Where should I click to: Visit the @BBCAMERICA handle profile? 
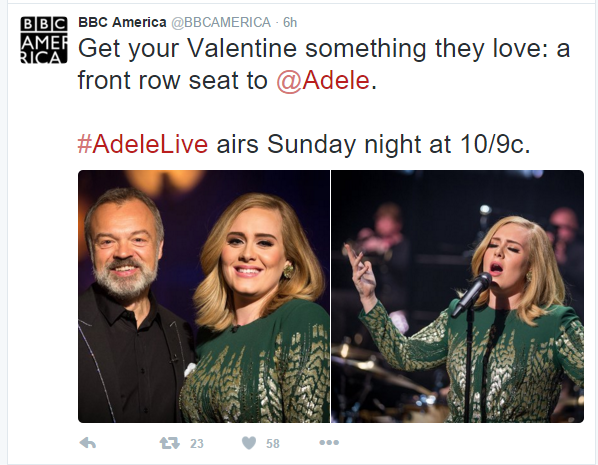coord(221,23)
